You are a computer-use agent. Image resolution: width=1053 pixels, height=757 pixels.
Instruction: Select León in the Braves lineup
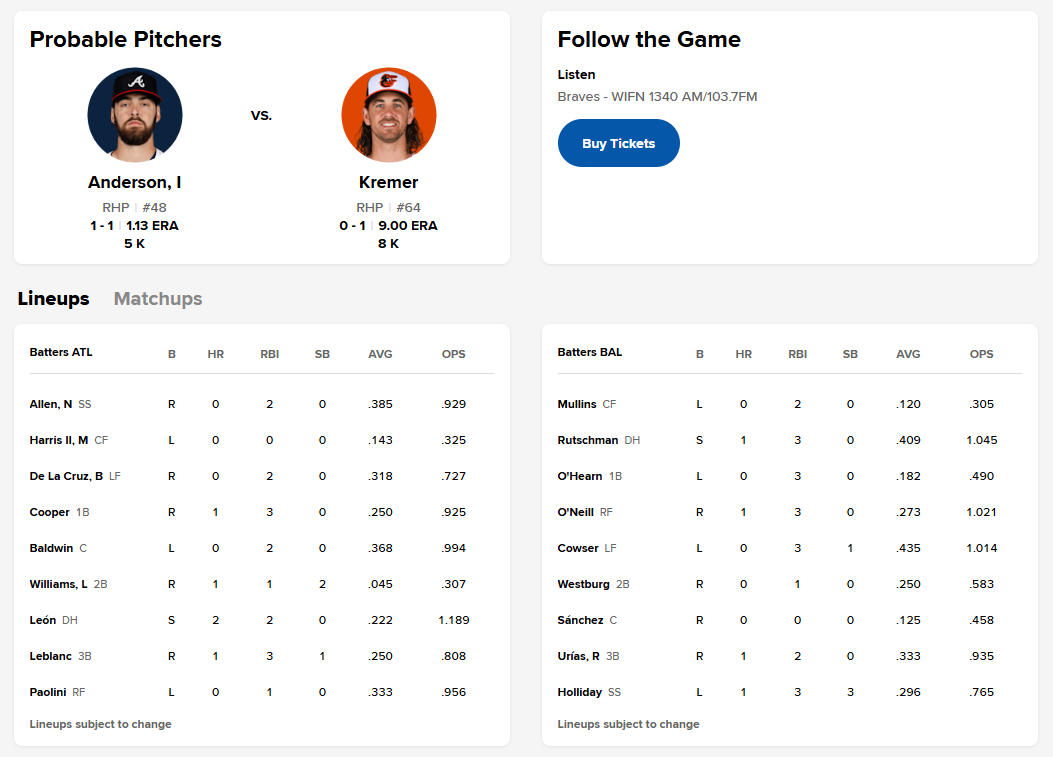(43, 620)
